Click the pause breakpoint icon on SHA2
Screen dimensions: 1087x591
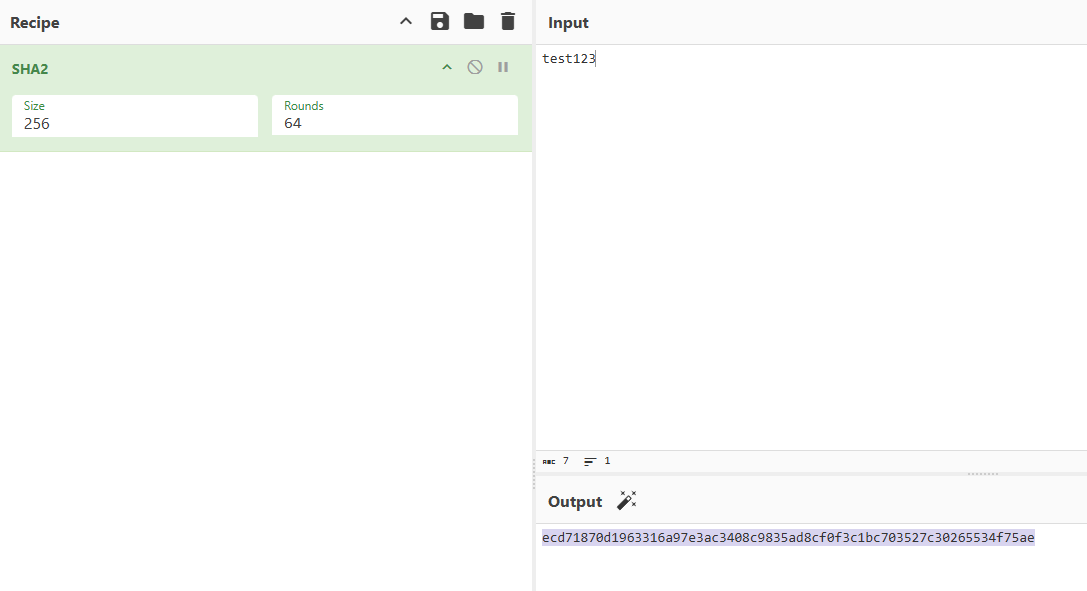pyautogui.click(x=503, y=67)
